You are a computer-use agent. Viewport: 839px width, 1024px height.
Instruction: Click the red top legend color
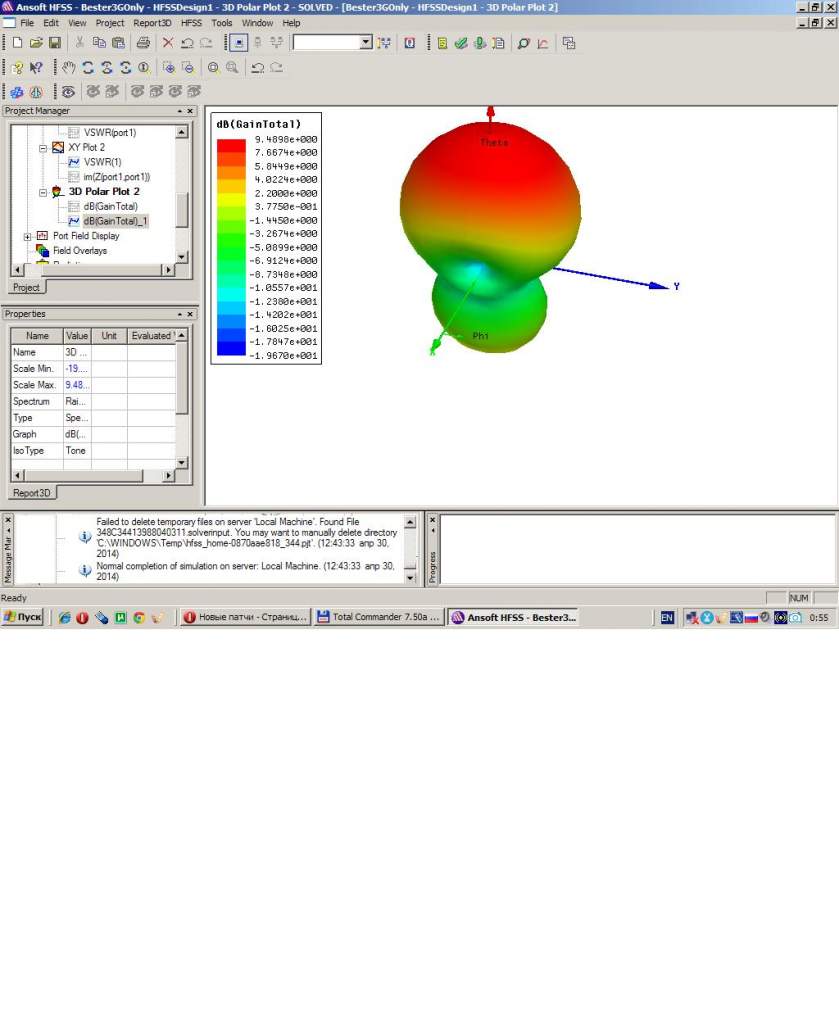[x=231, y=146]
